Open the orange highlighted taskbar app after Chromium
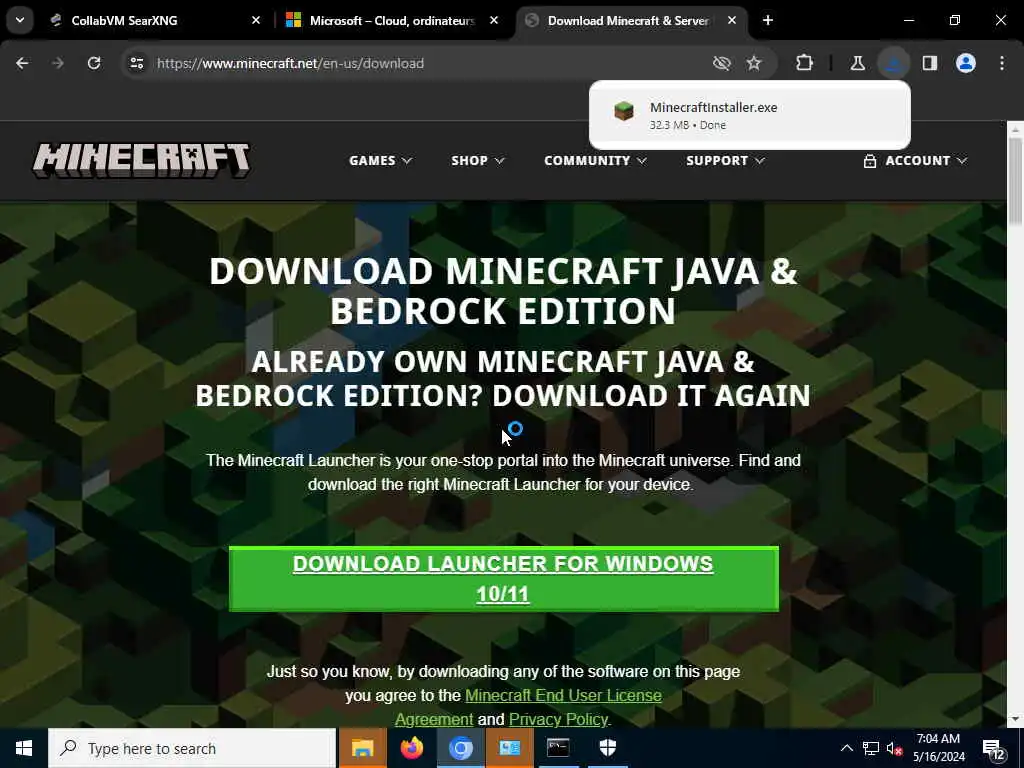The width and height of the screenshot is (1024, 768). pos(509,748)
